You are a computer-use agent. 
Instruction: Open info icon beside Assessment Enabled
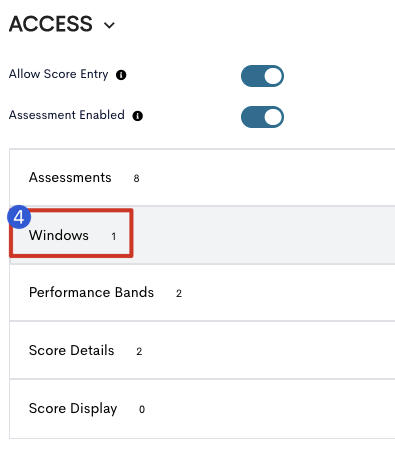[x=138, y=116]
